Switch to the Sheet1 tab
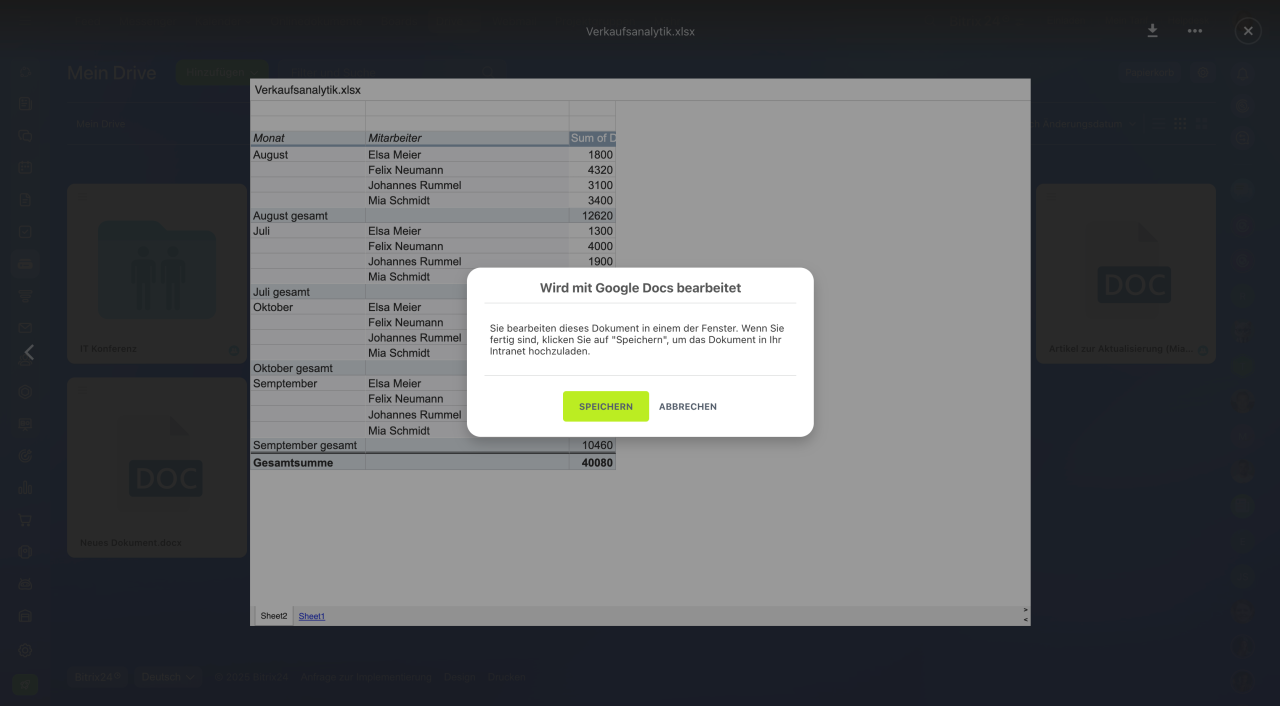The width and height of the screenshot is (1280, 706). point(312,616)
